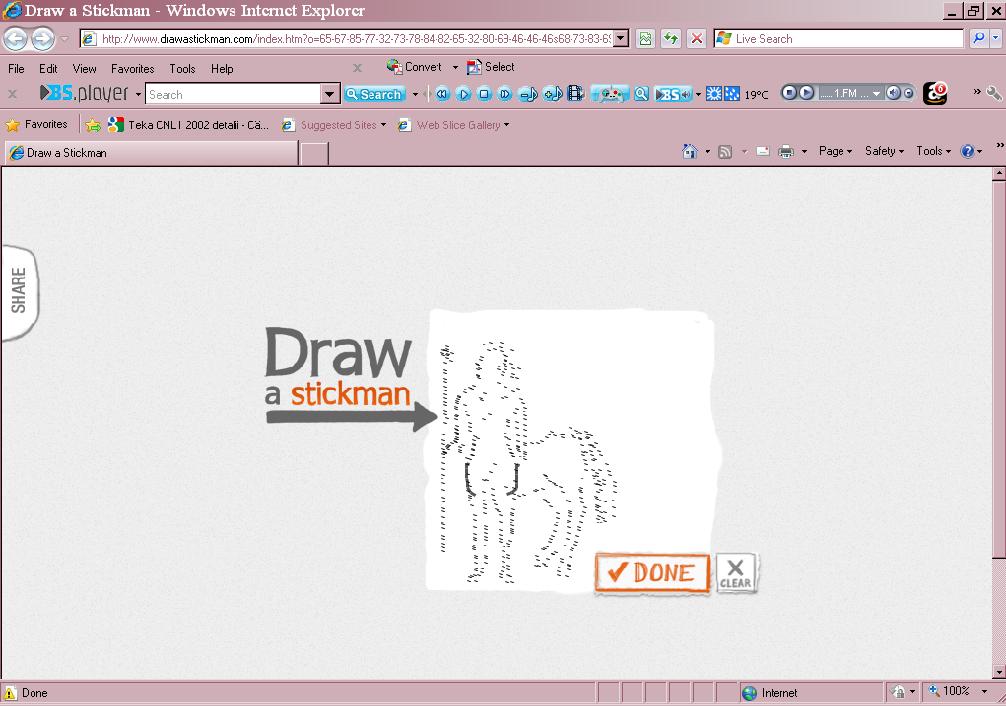Open a new blank tab

tap(314, 154)
